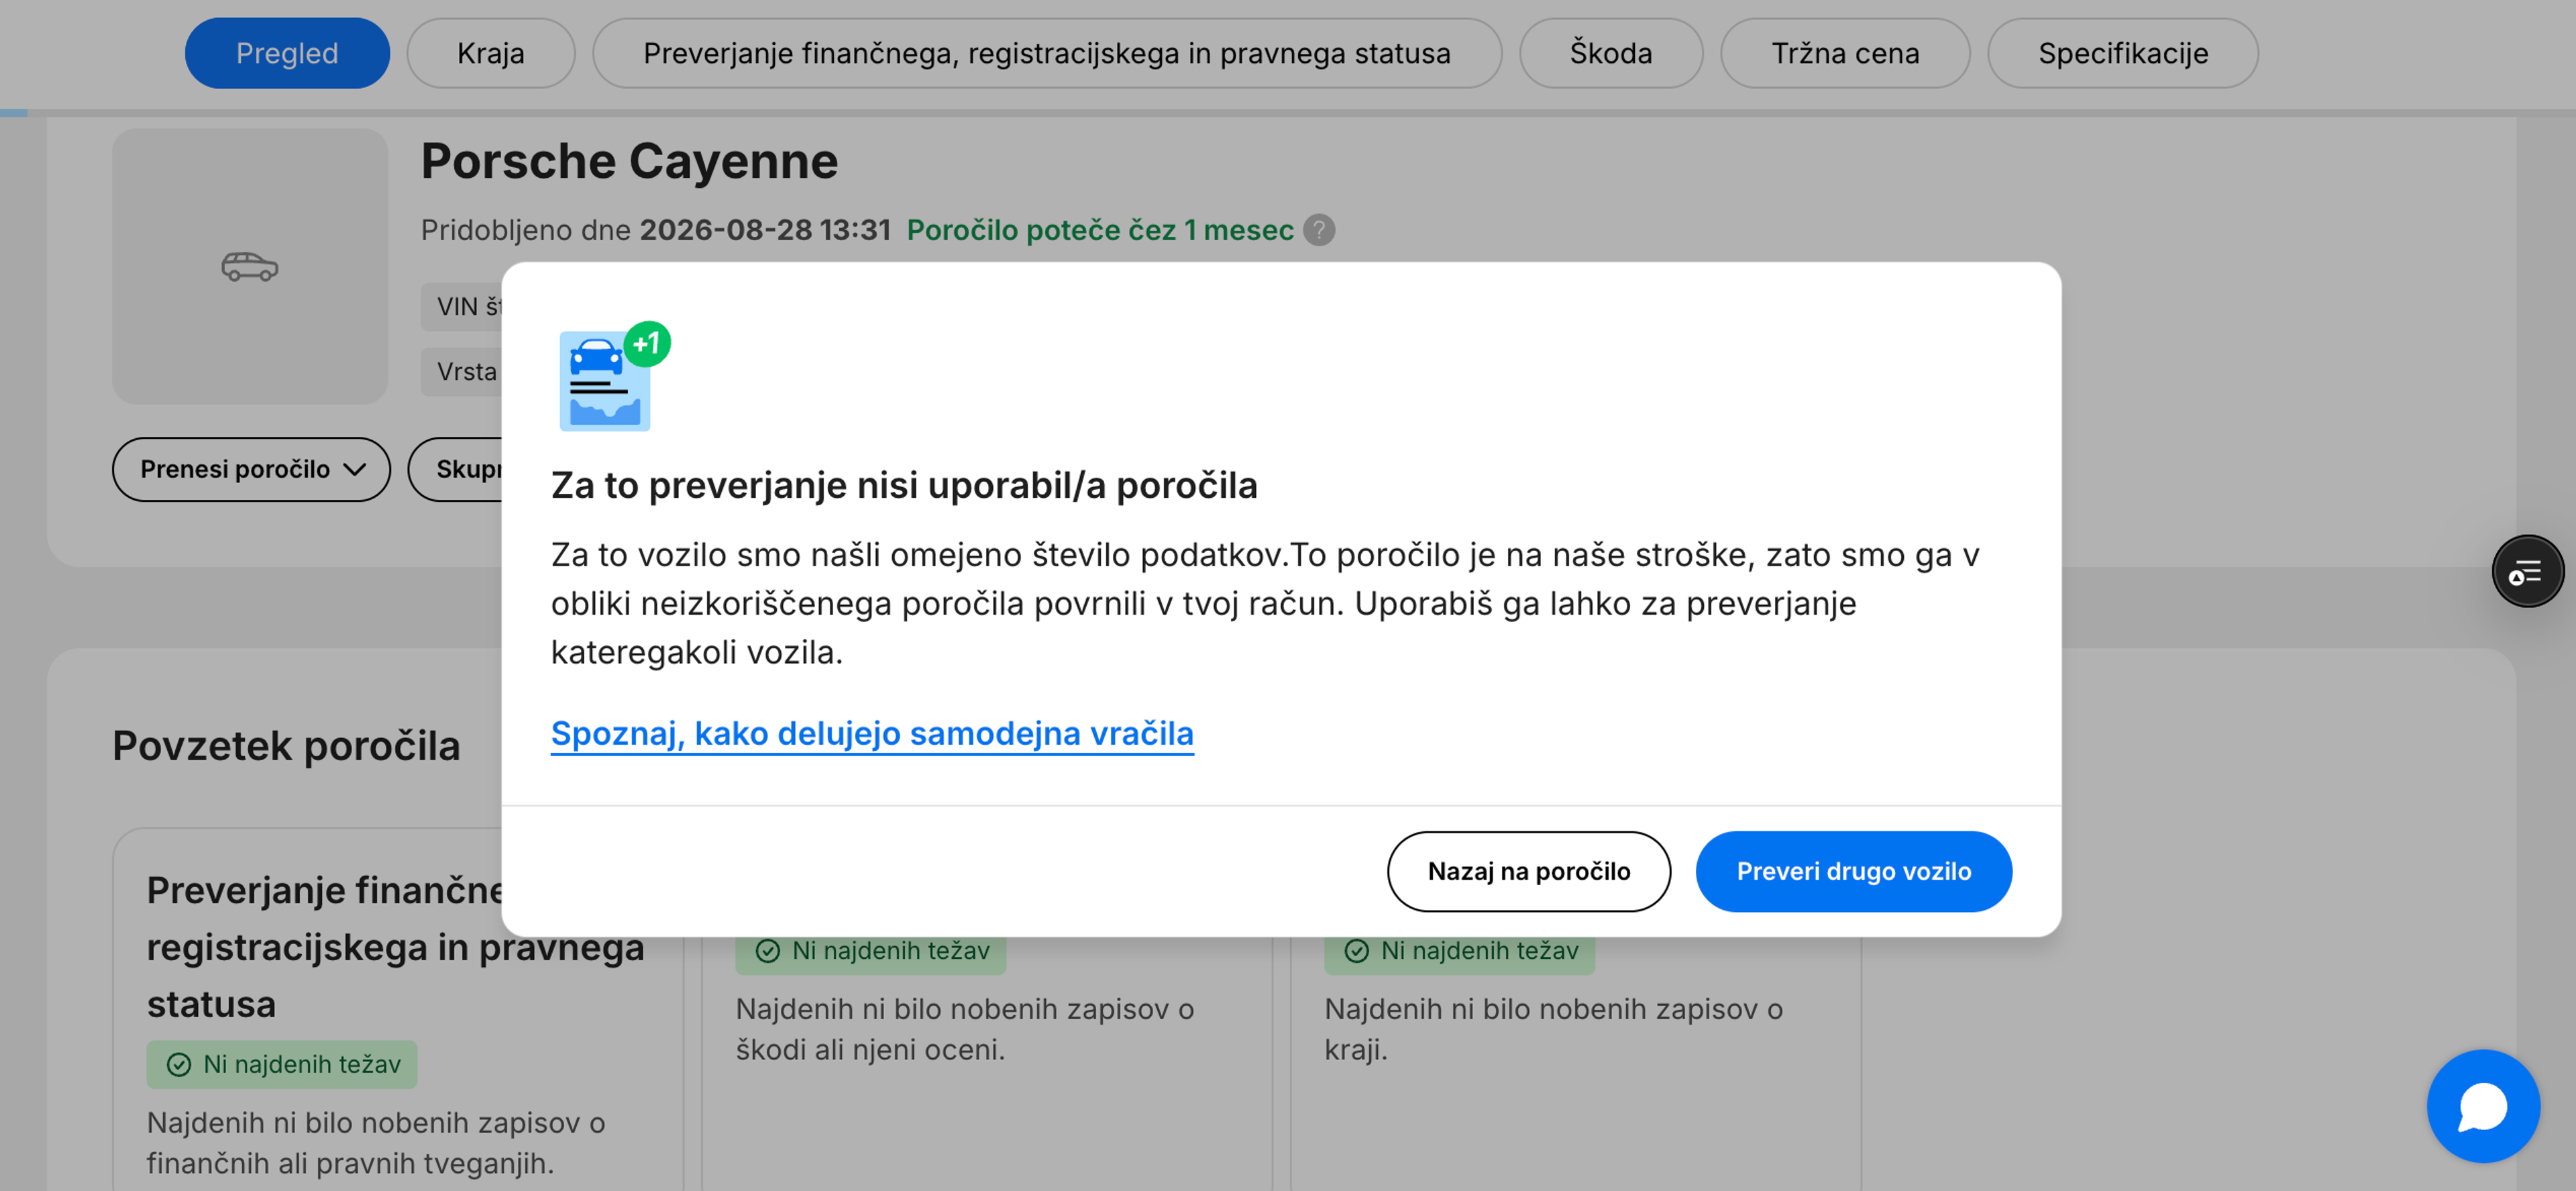This screenshot has width=2576, height=1191.
Task: Expand the Prenesi poročilo dropdown
Action: [x=251, y=469]
